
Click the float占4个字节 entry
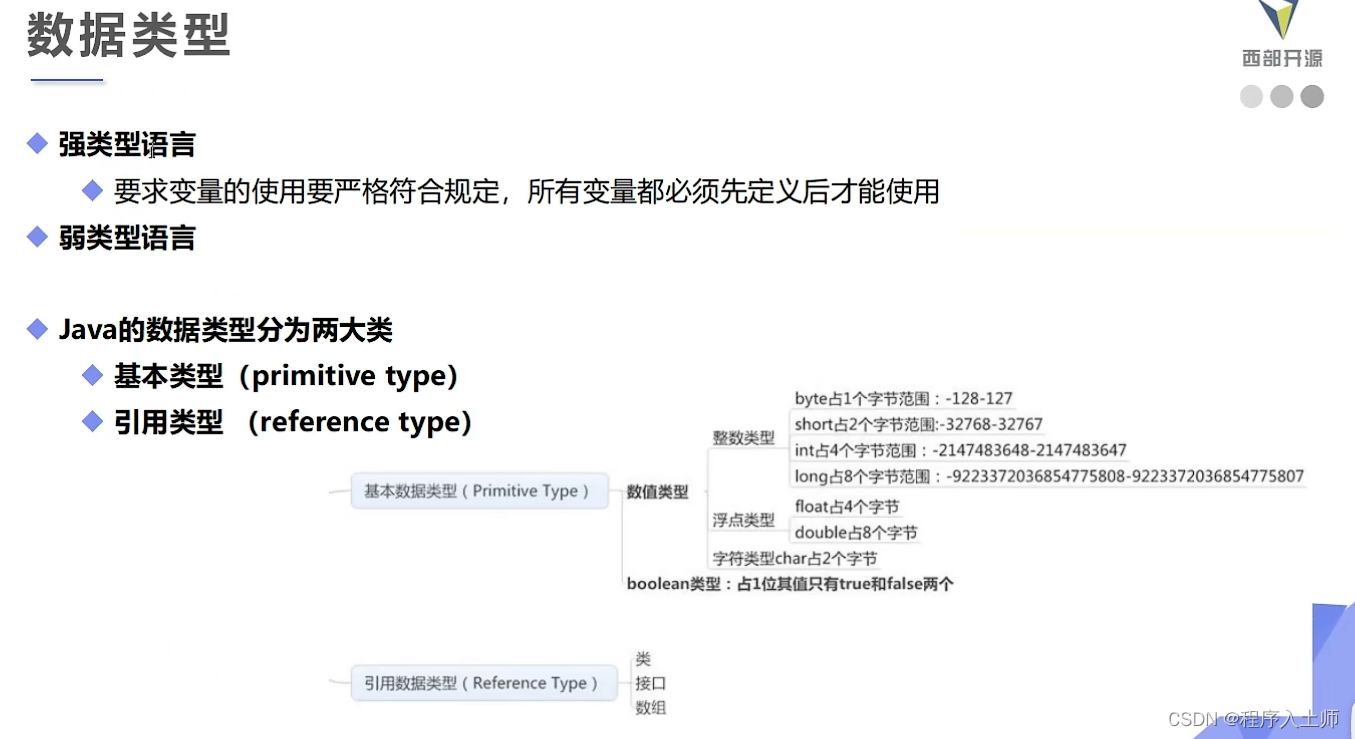pos(847,507)
